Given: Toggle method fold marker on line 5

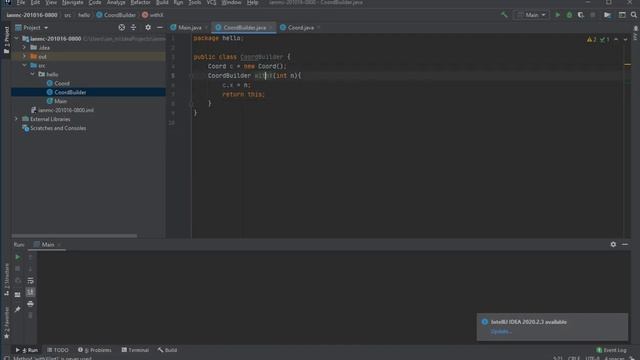Looking at the screenshot, I should pyautogui.click(x=191, y=76).
